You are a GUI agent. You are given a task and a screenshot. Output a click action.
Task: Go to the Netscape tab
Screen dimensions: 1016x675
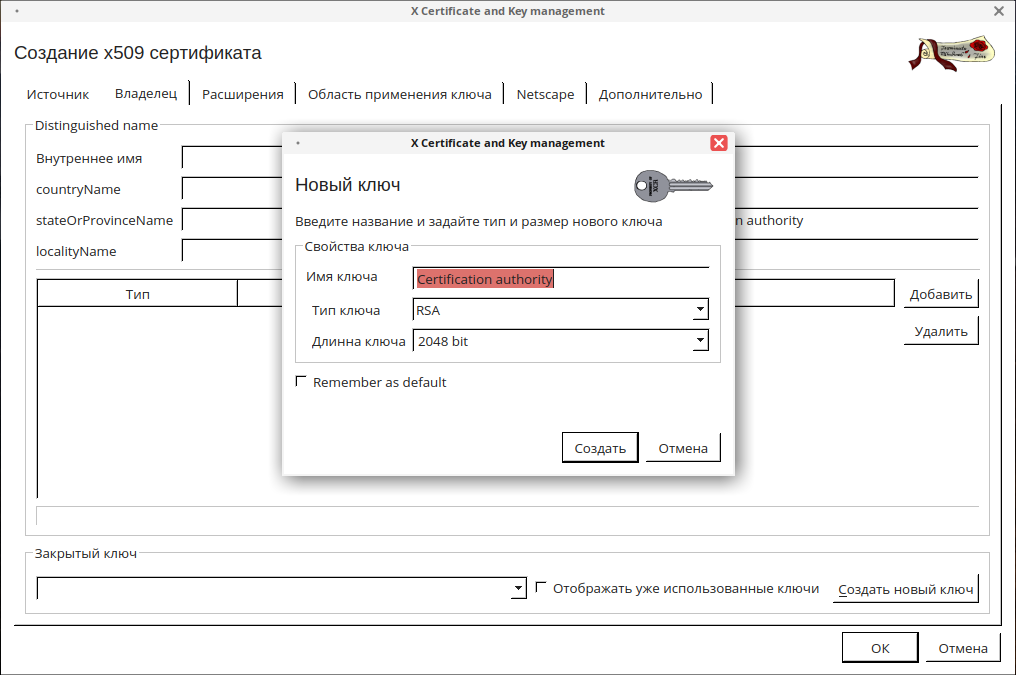(545, 94)
